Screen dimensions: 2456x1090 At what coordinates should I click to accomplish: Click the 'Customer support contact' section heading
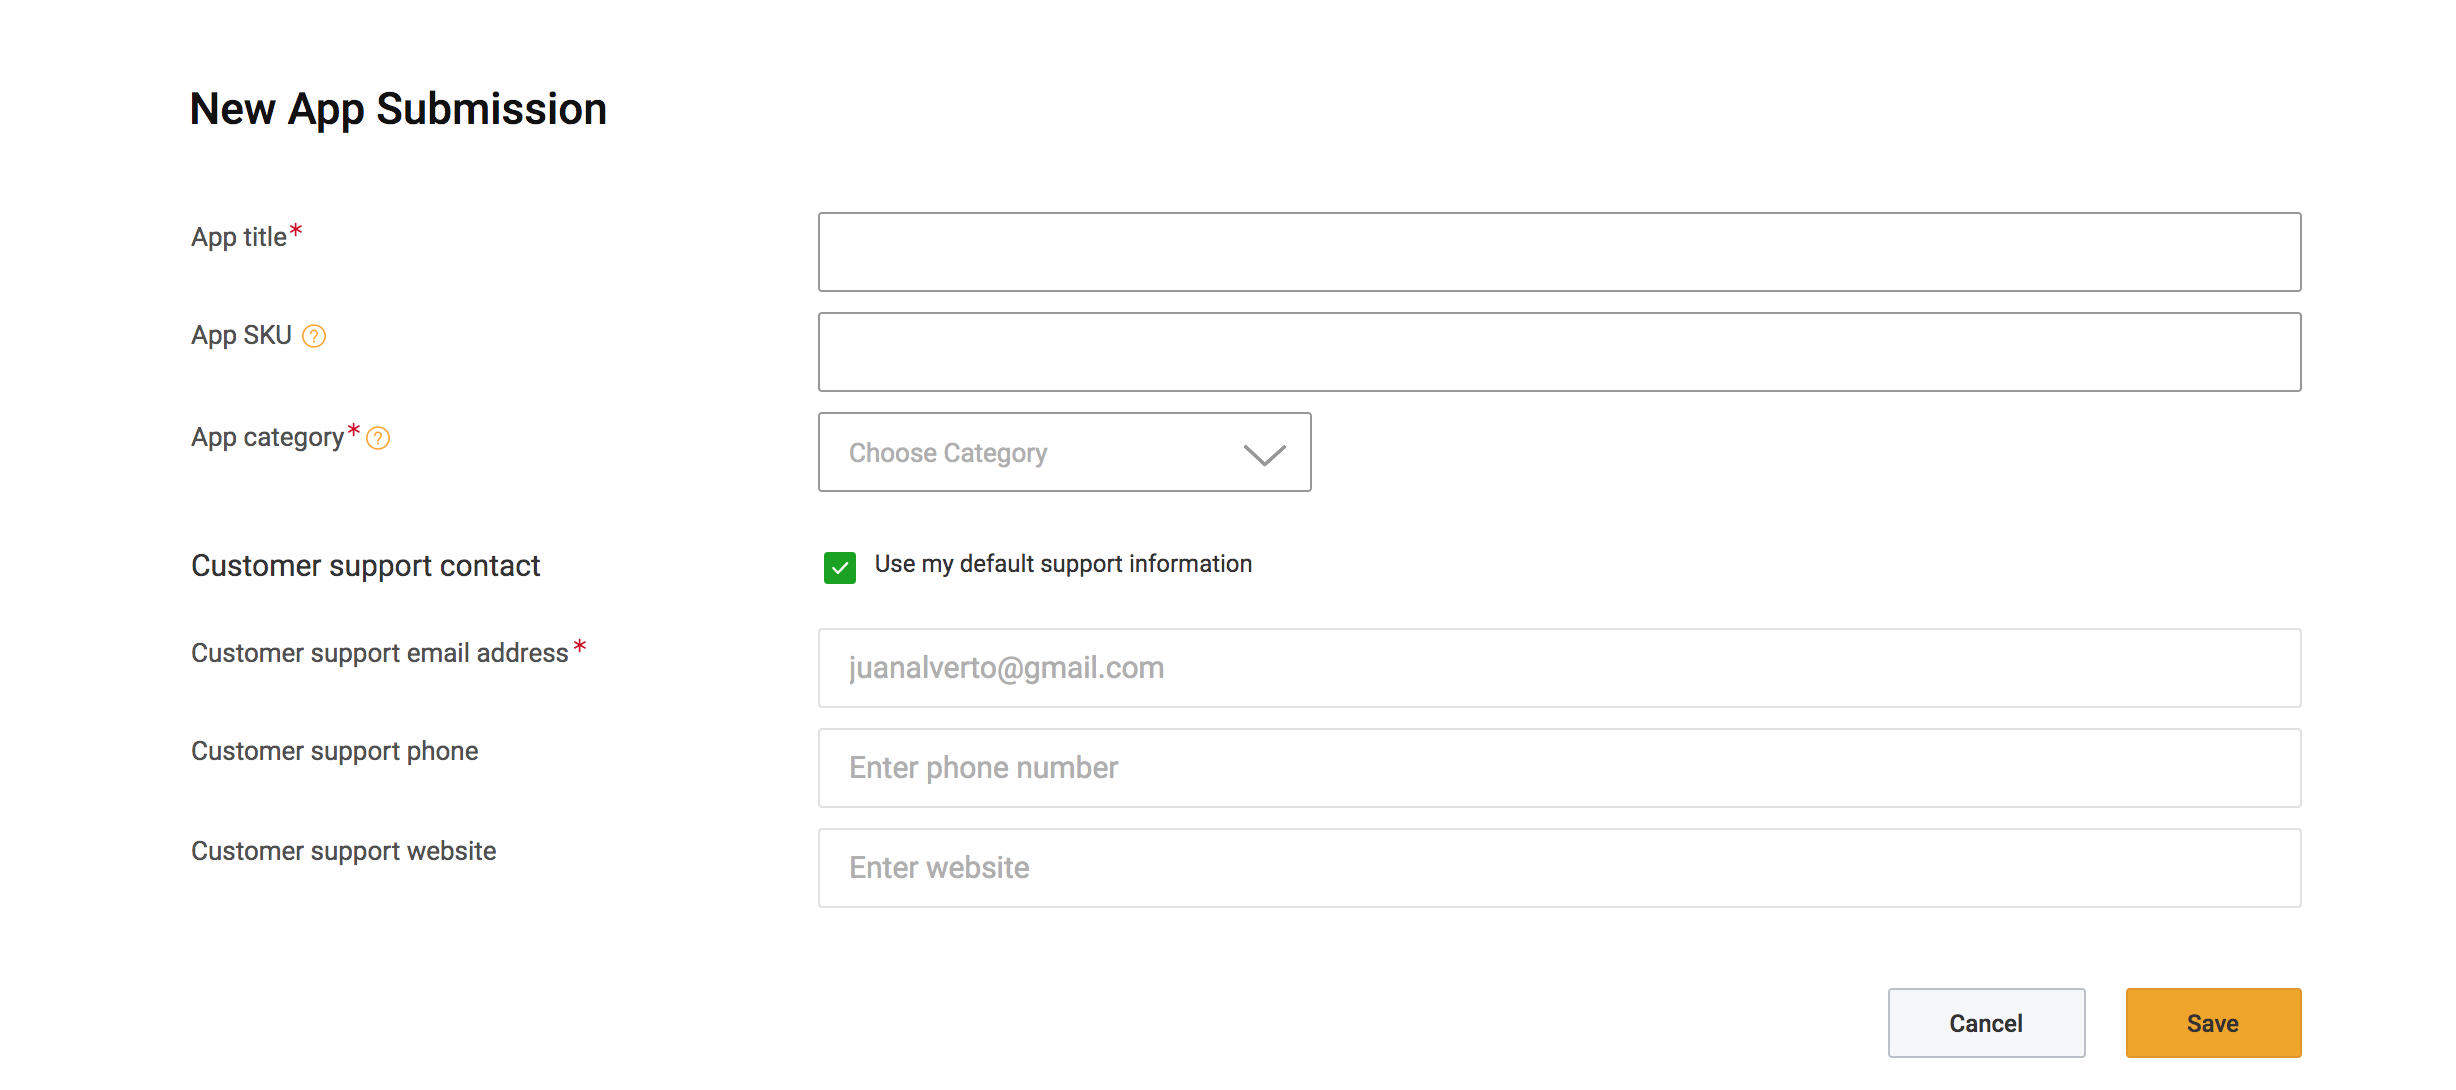click(x=366, y=566)
